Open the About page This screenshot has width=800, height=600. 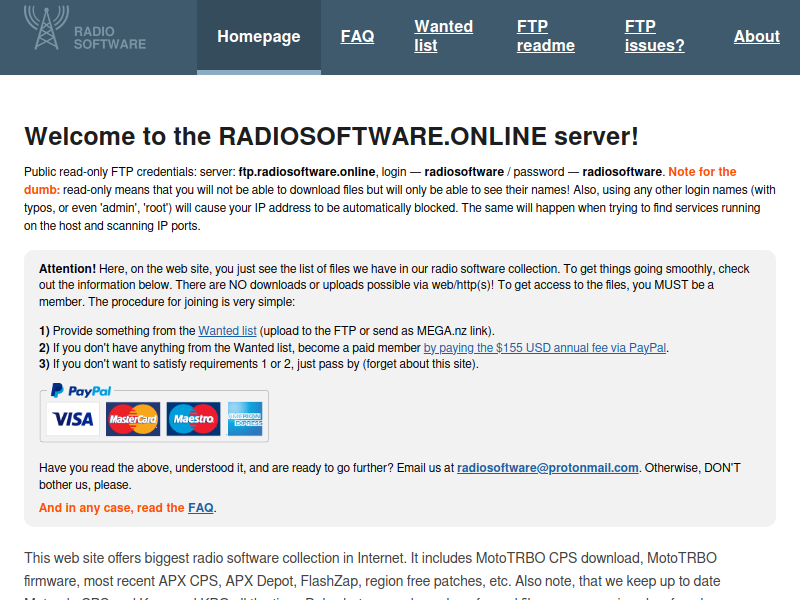click(x=757, y=36)
